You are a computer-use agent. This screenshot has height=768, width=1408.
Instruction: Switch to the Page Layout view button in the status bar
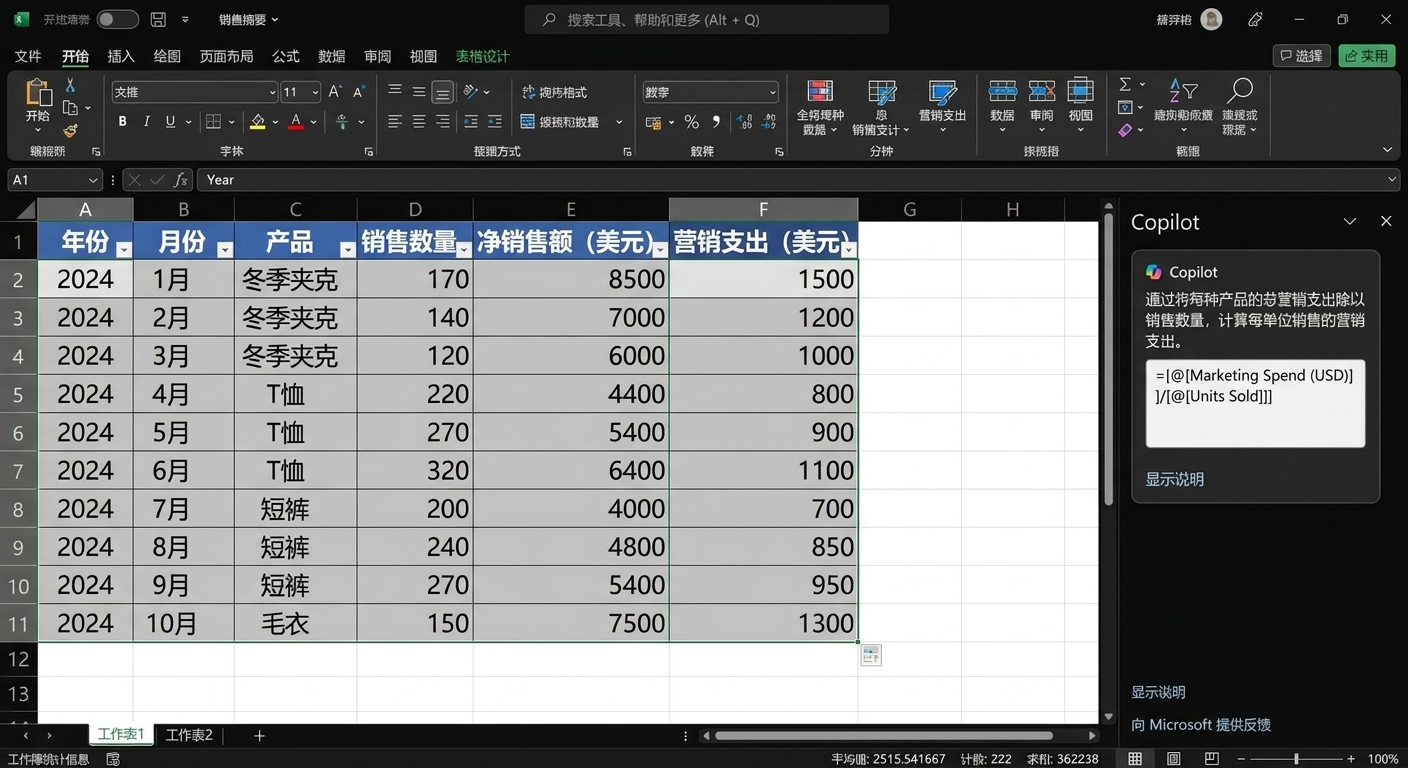1174,759
